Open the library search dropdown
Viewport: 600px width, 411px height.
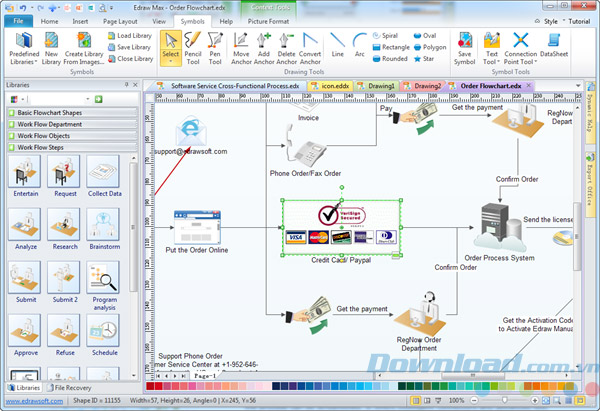pos(88,99)
